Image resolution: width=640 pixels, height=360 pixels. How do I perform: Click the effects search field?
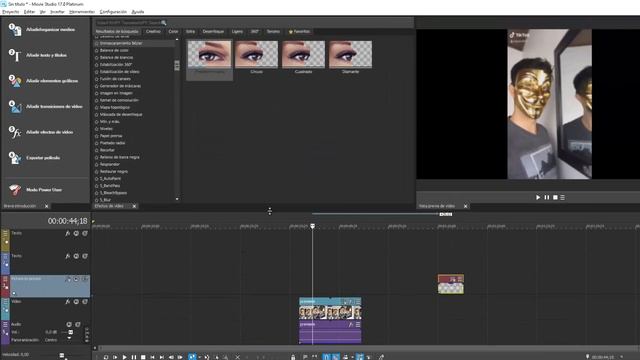click(128, 23)
